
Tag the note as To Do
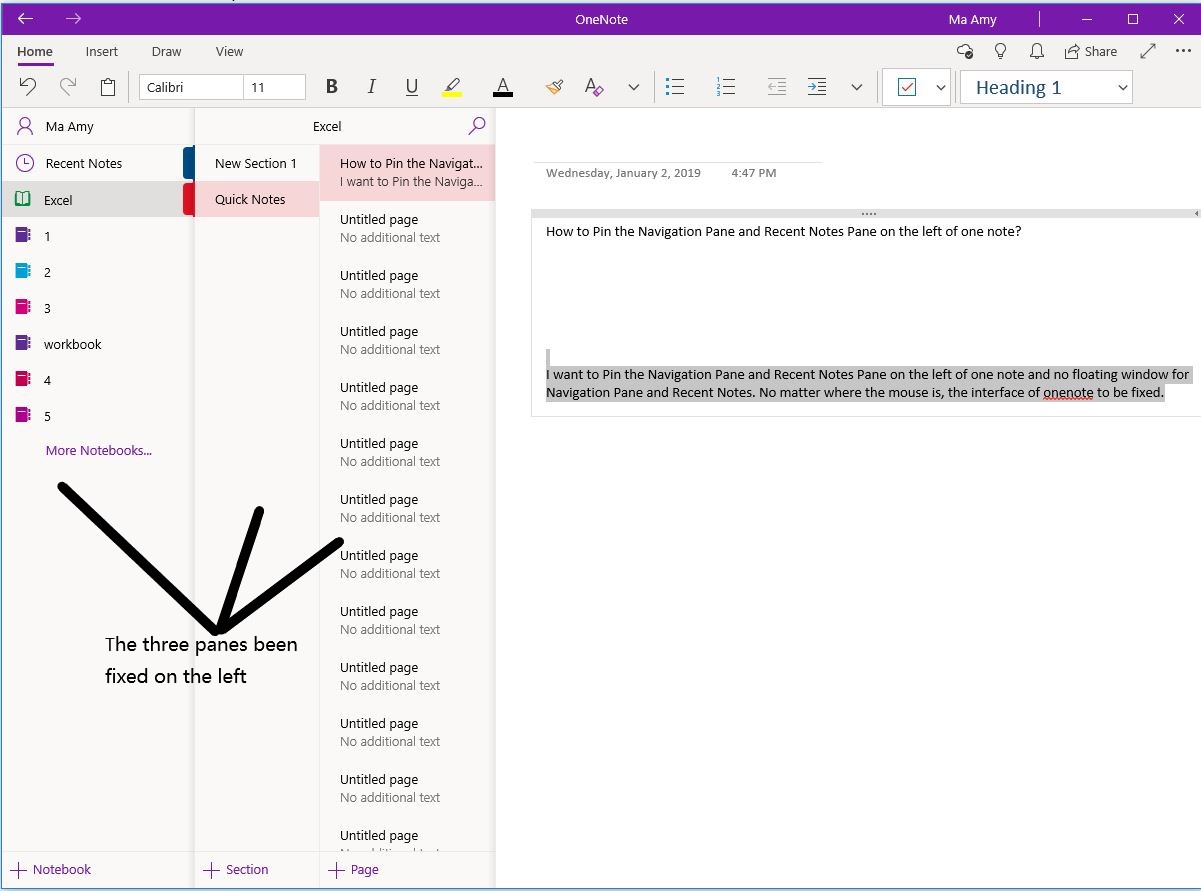(907, 87)
